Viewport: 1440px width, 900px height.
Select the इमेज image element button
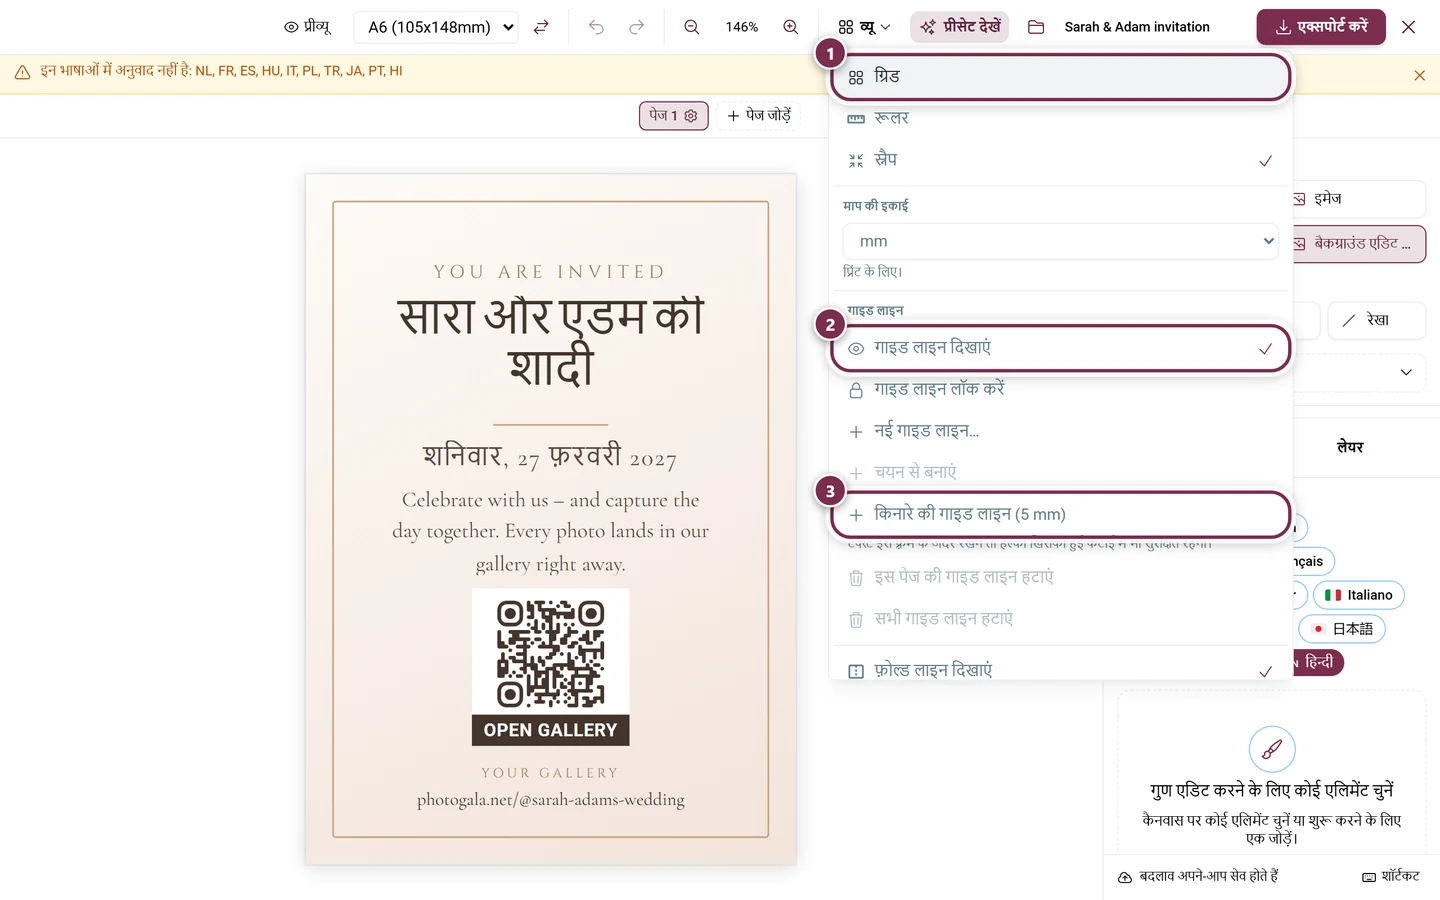[x=1359, y=199]
